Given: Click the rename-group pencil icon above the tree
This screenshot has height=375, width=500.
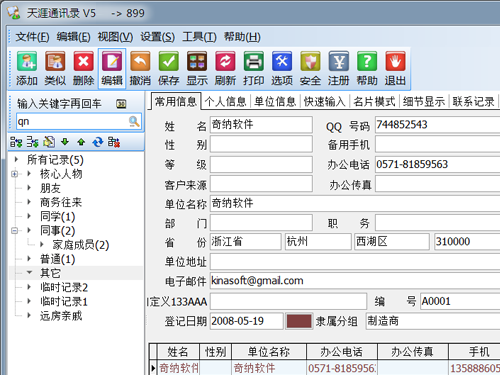Looking at the screenshot, I should 49,142.
